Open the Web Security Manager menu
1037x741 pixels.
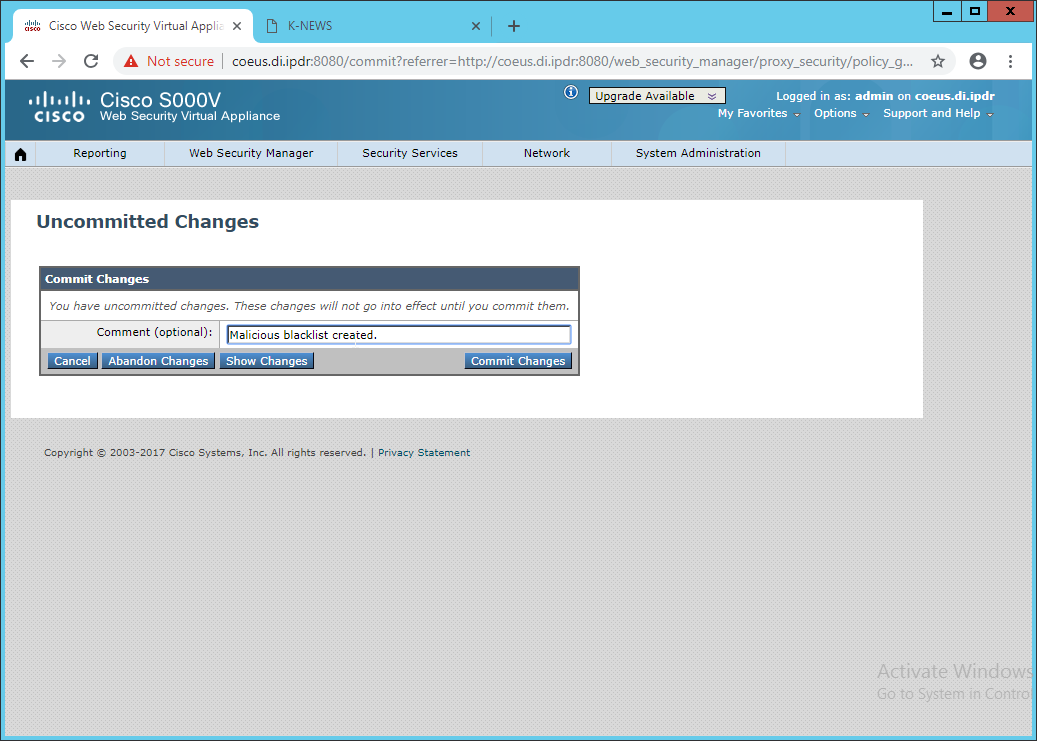pos(251,153)
